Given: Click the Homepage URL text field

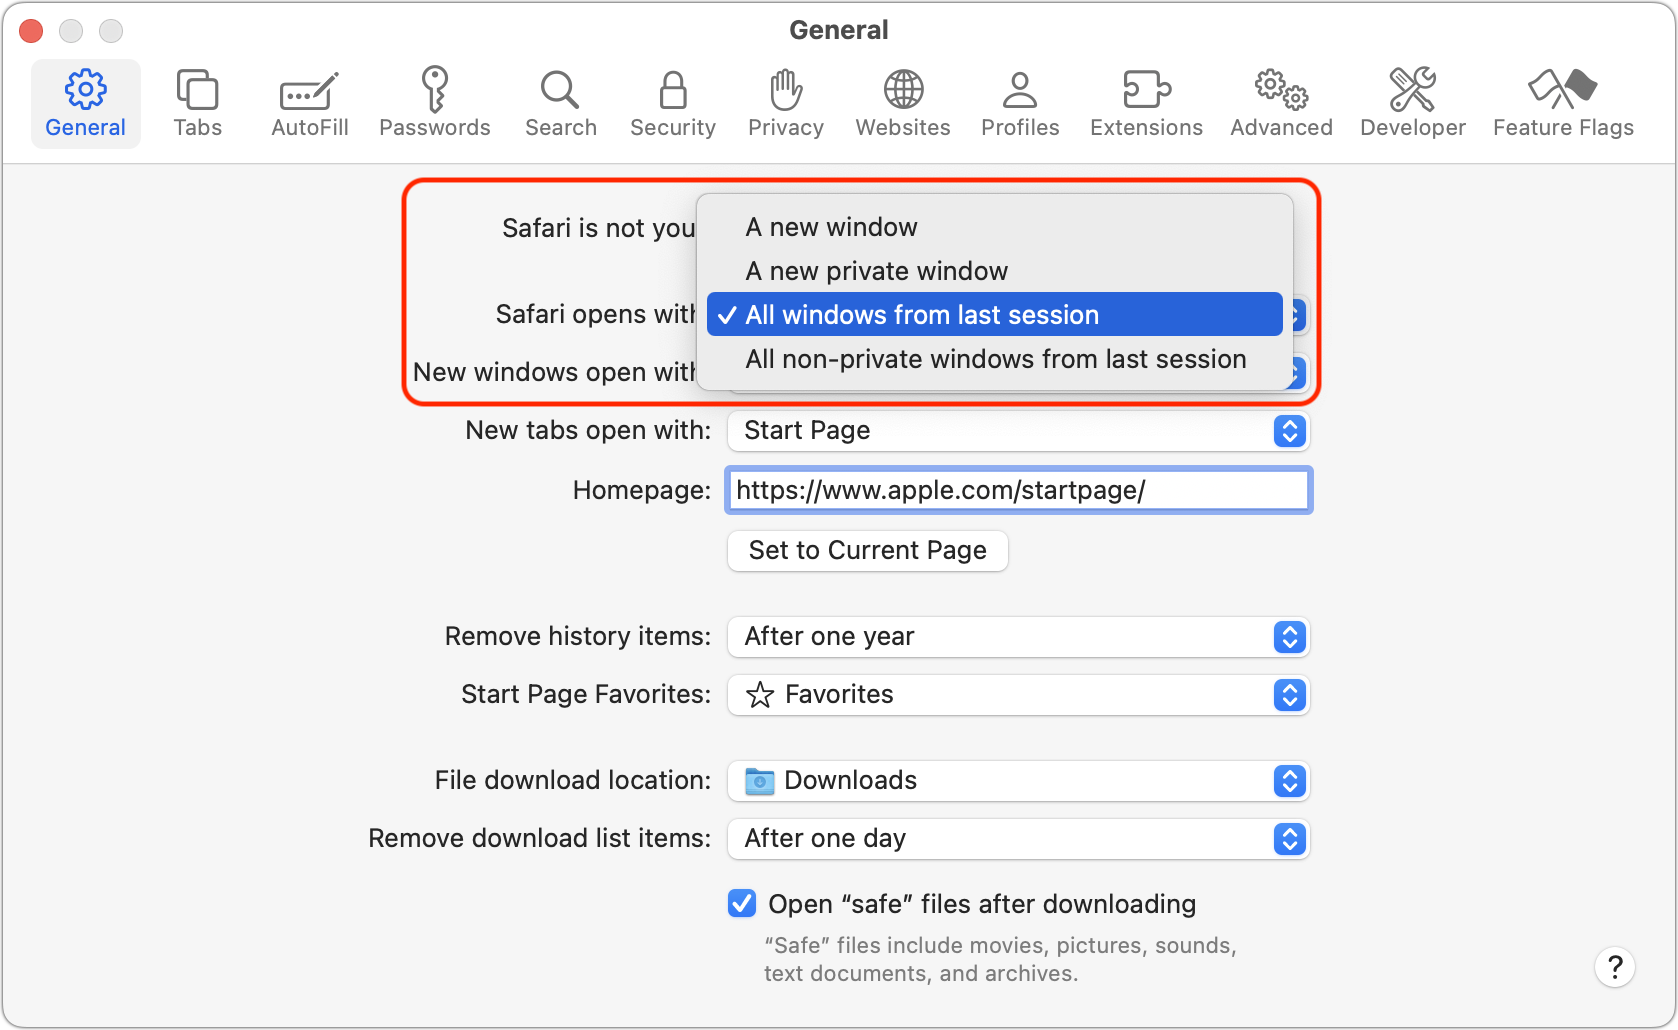Looking at the screenshot, I should click(1018, 490).
